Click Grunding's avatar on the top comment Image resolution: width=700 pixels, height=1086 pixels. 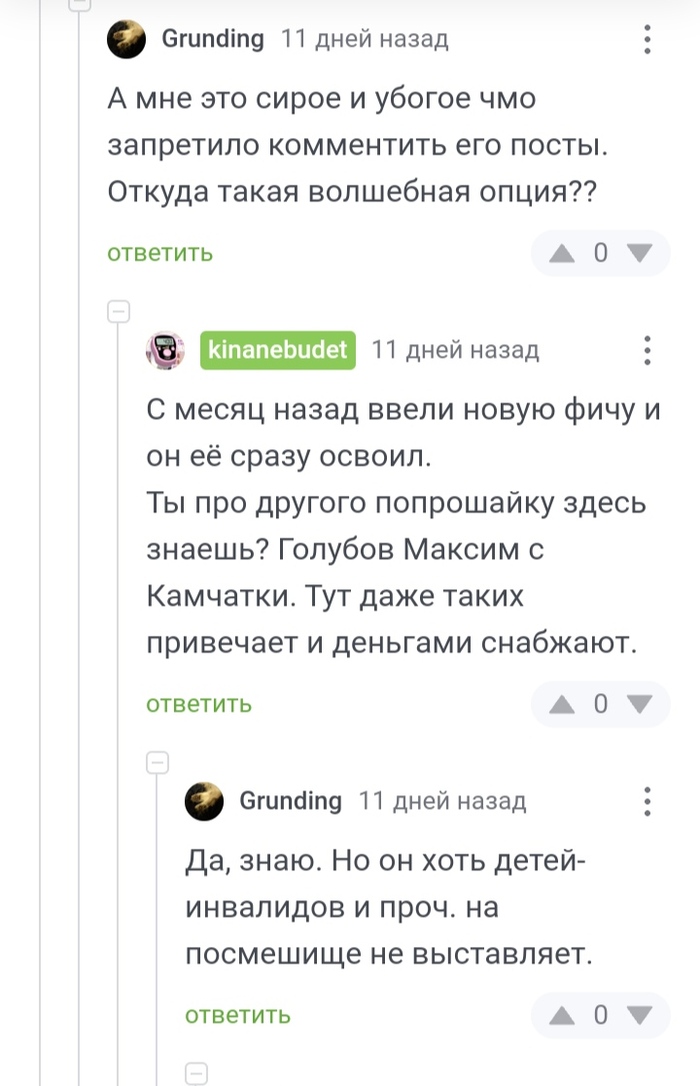click(x=127, y=40)
